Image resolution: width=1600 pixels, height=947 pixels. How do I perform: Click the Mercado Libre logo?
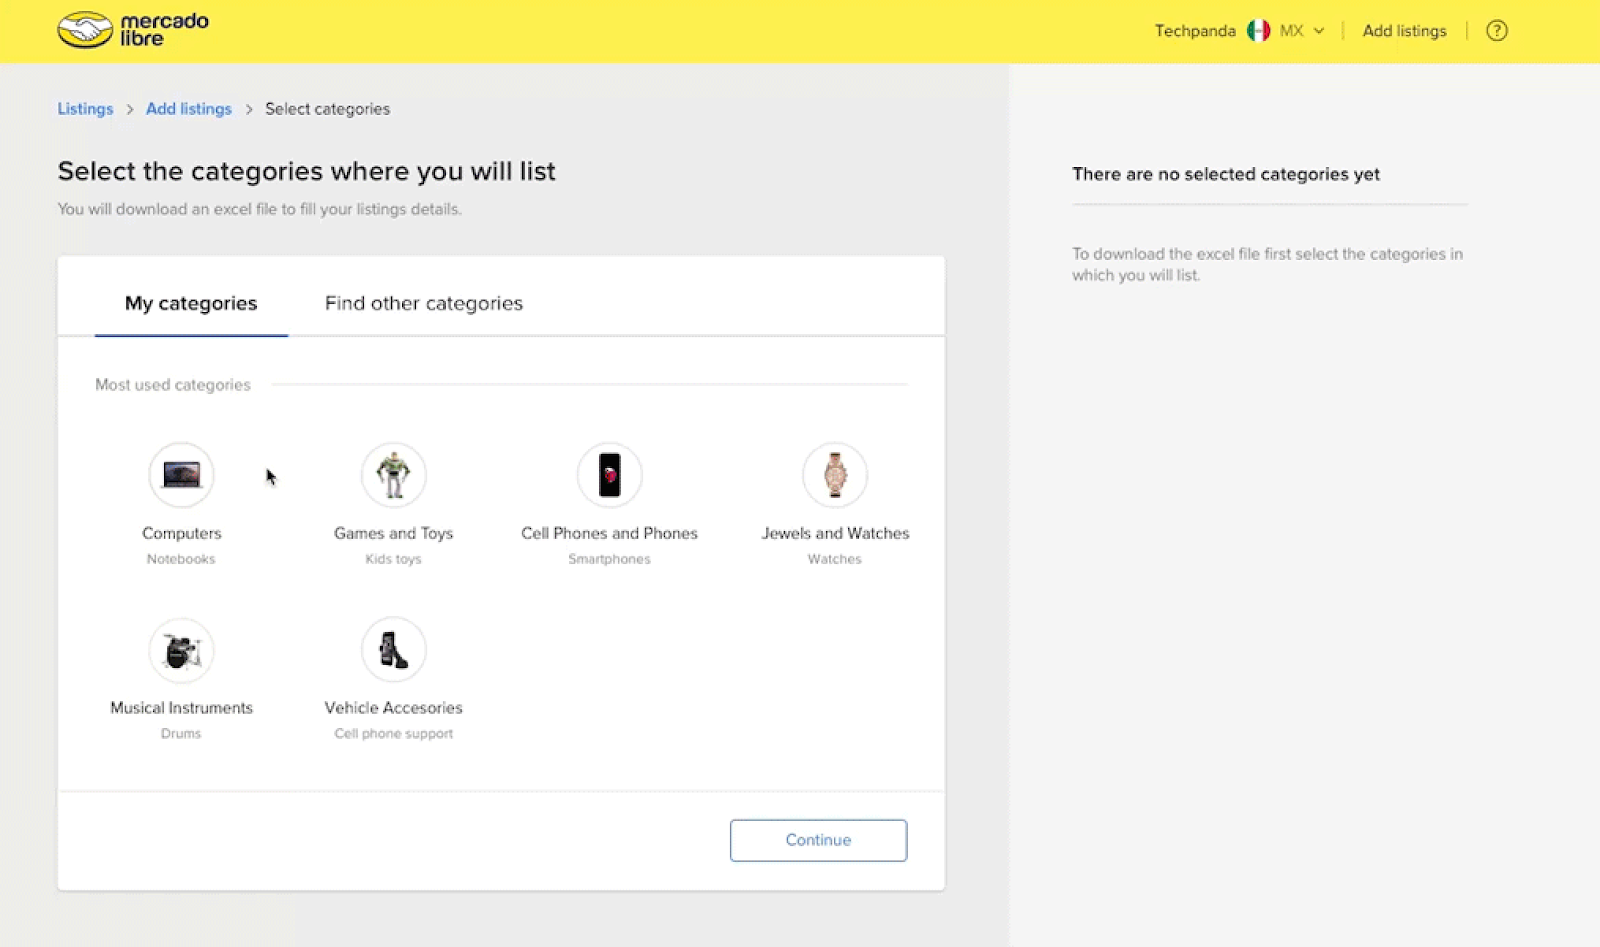pos(133,29)
